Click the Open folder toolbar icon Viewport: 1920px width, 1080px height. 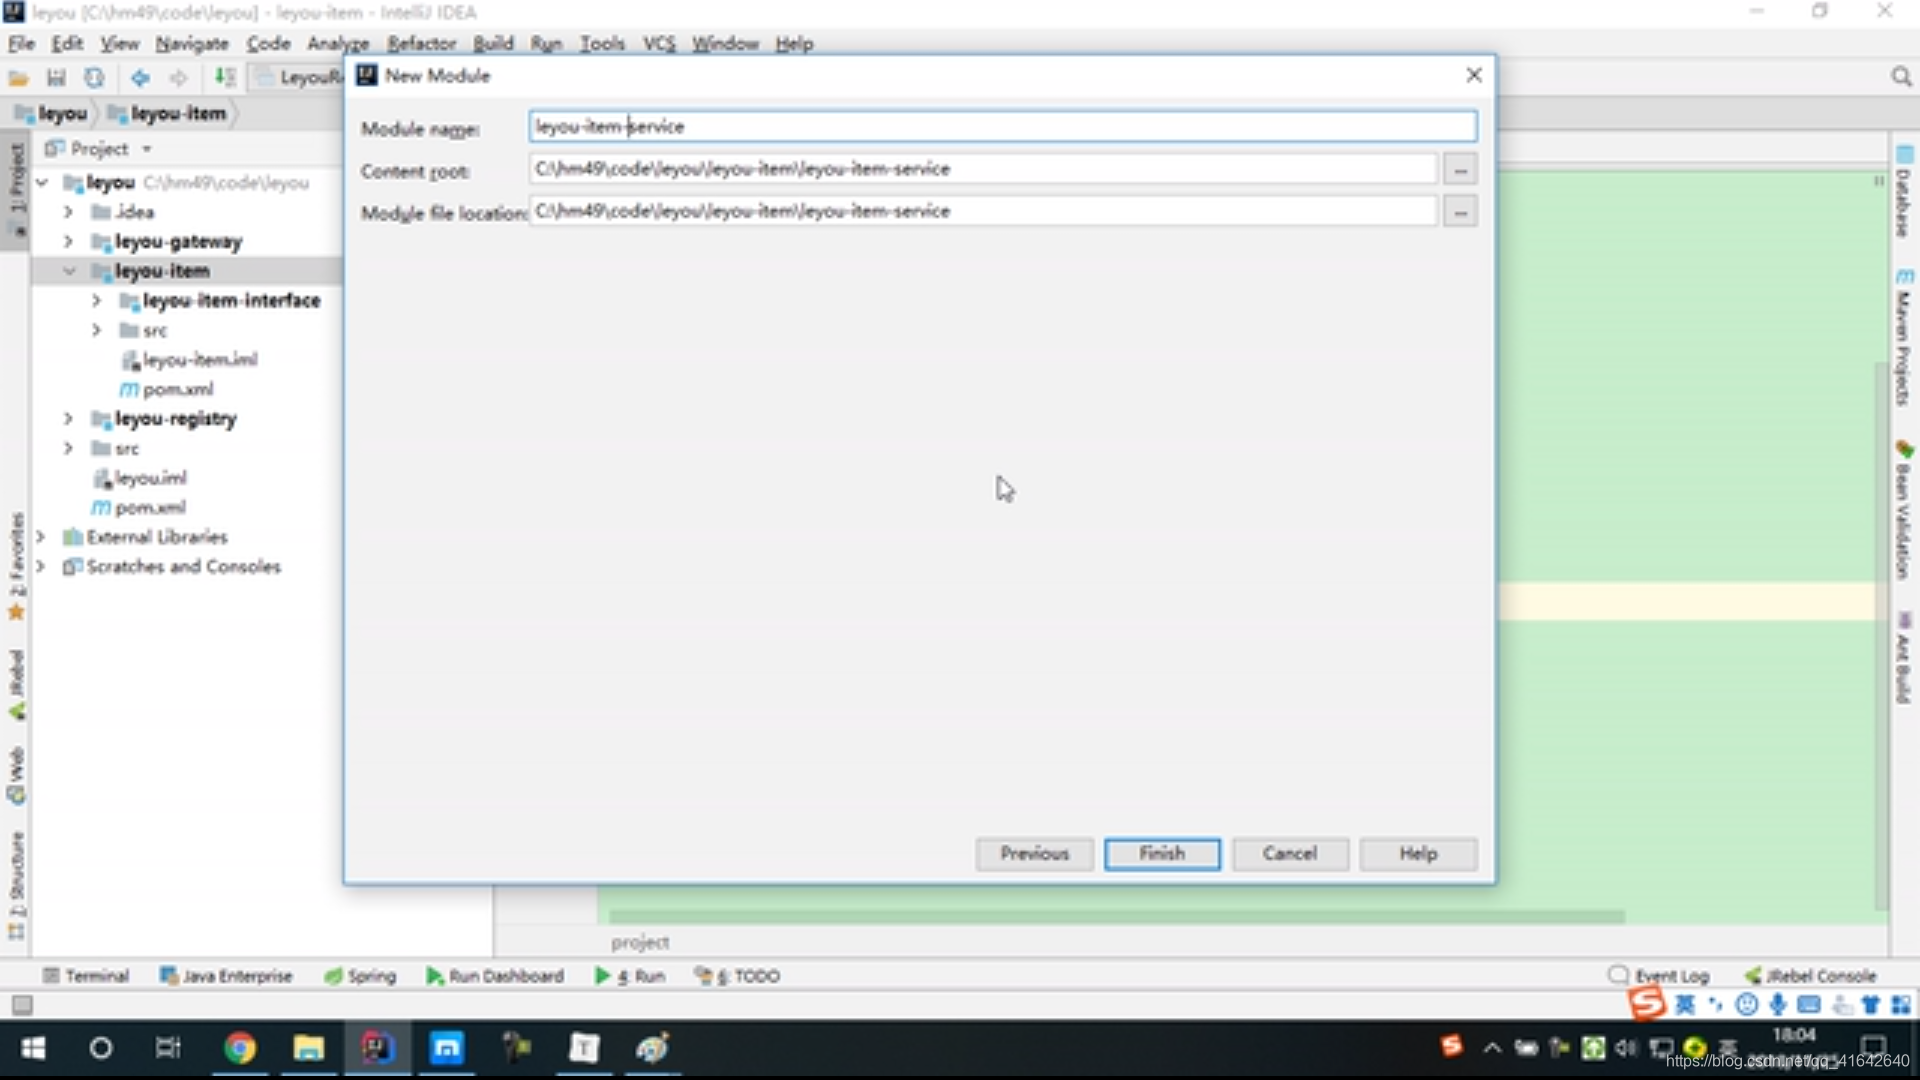pos(18,78)
